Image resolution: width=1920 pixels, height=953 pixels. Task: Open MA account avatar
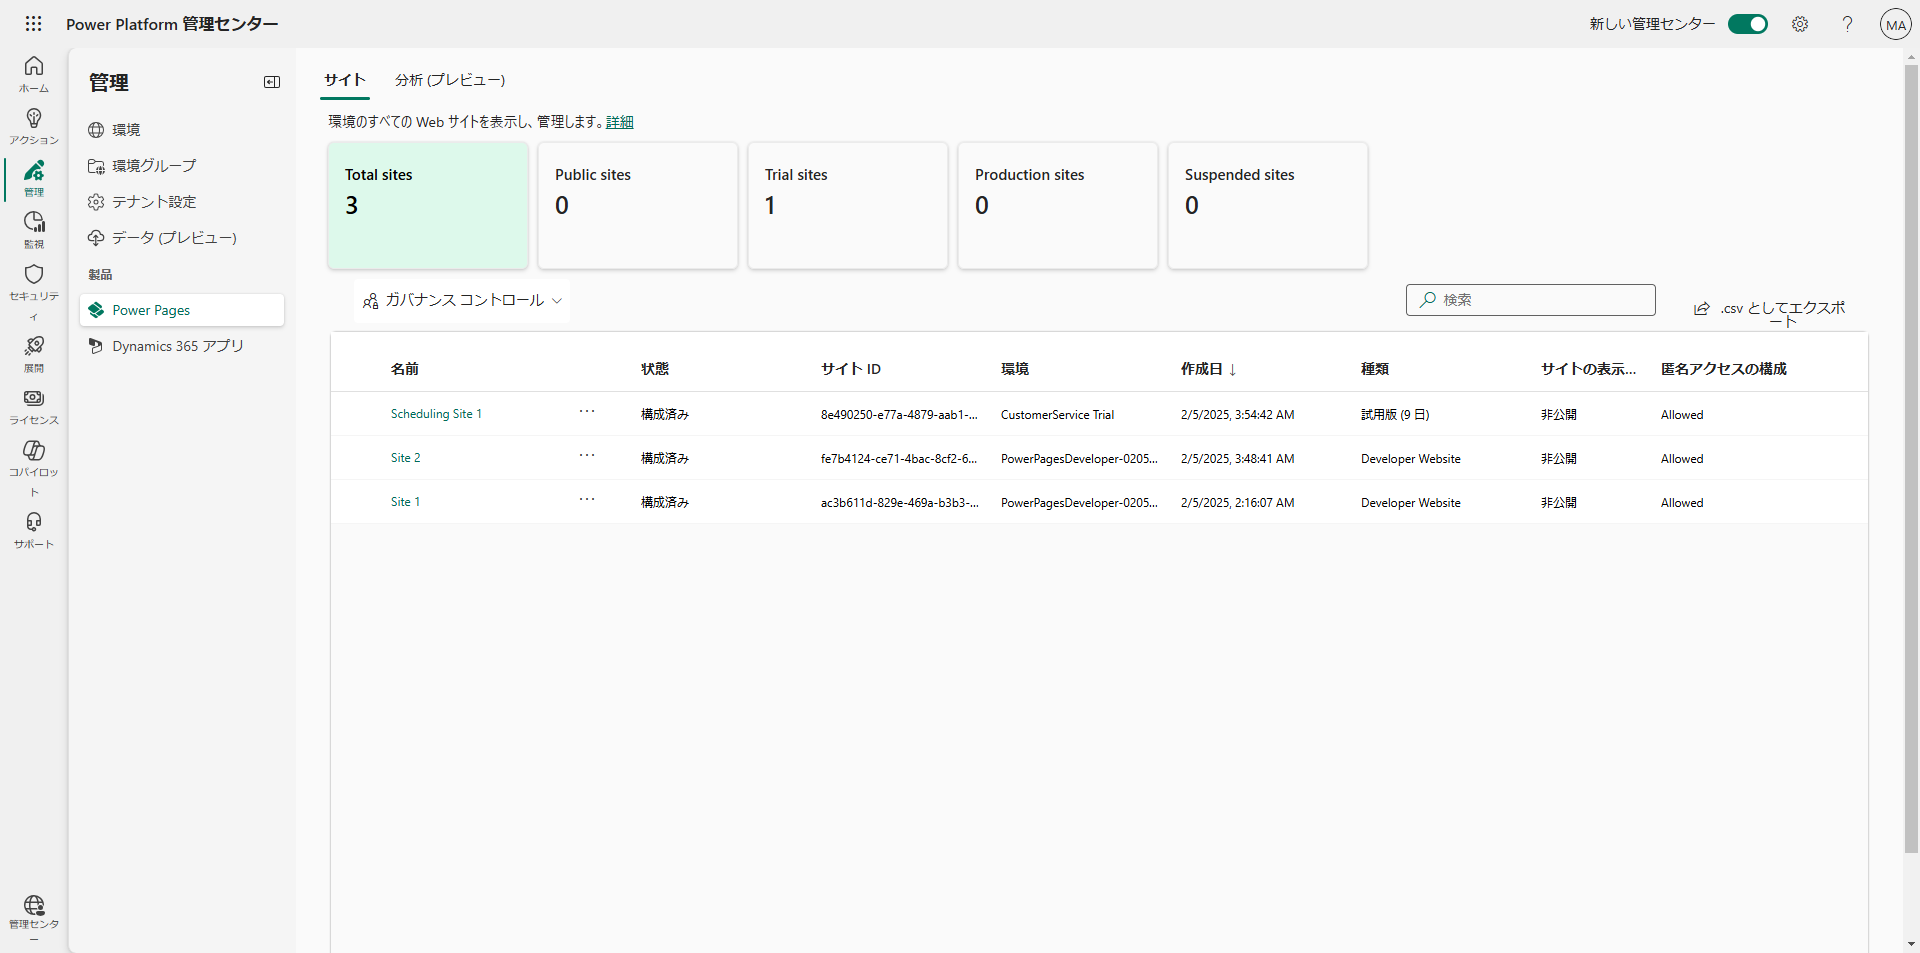point(1896,24)
